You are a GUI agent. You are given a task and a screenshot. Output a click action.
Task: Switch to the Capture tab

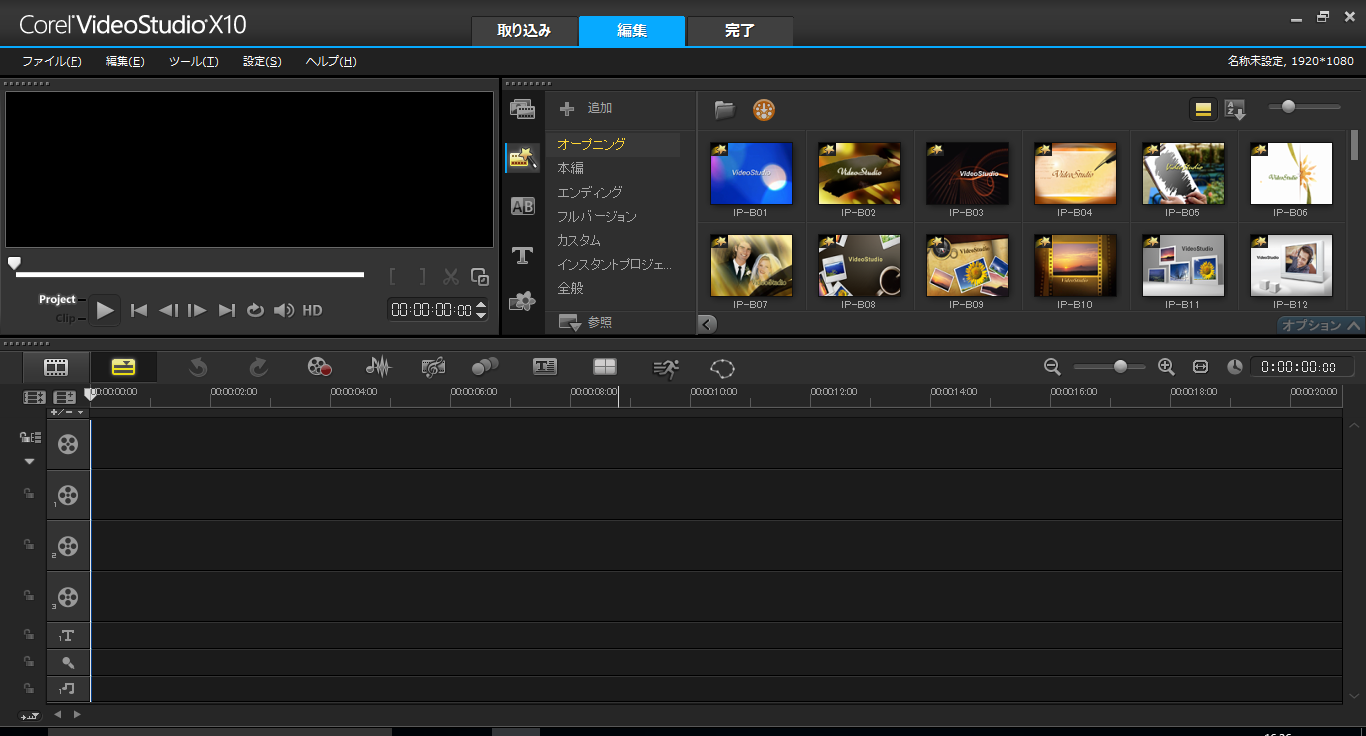point(524,31)
